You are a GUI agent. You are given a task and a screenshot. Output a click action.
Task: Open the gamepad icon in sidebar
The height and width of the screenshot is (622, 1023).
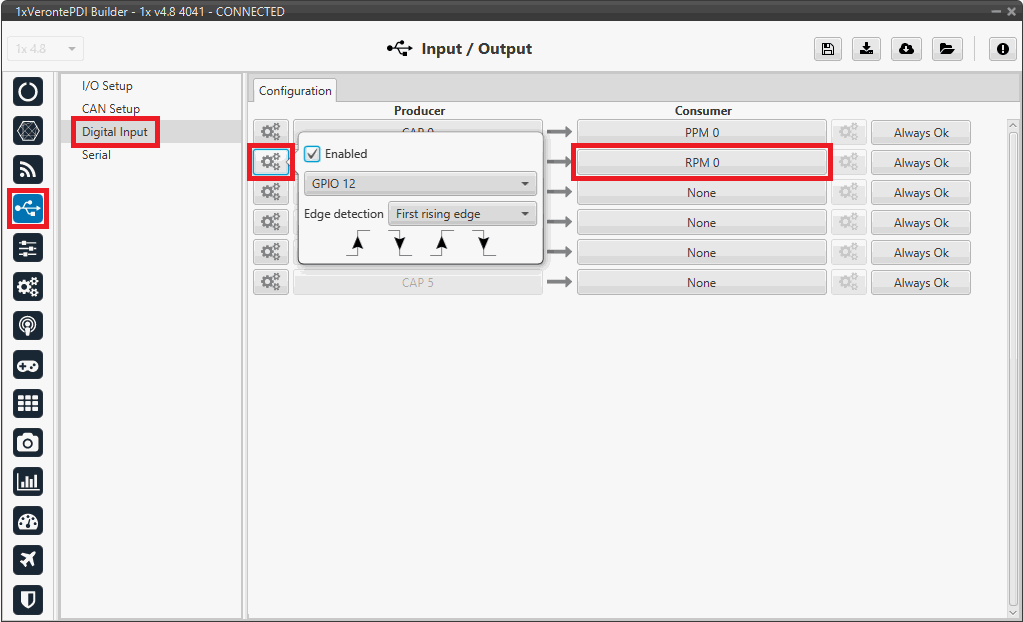[28, 364]
